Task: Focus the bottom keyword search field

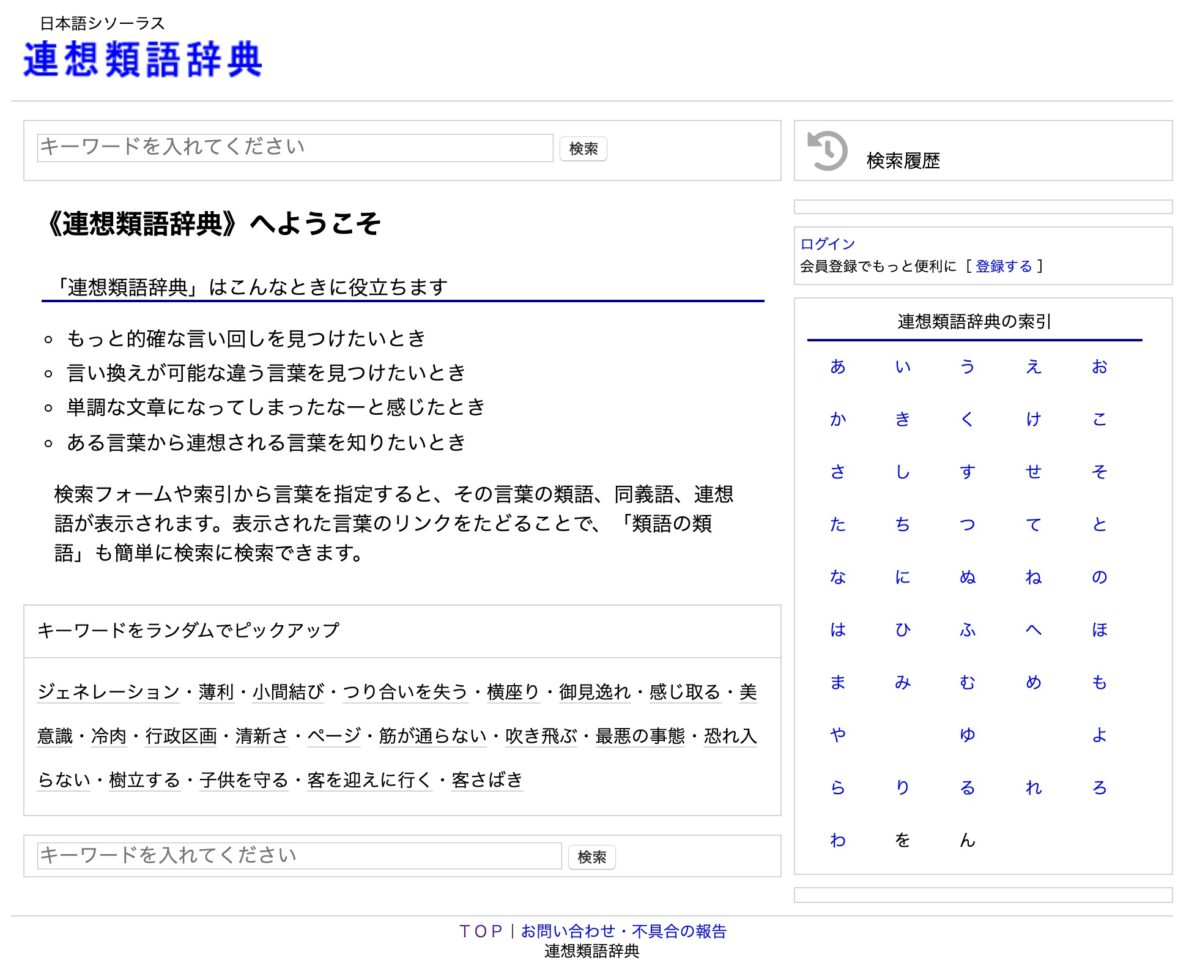Action: click(299, 856)
